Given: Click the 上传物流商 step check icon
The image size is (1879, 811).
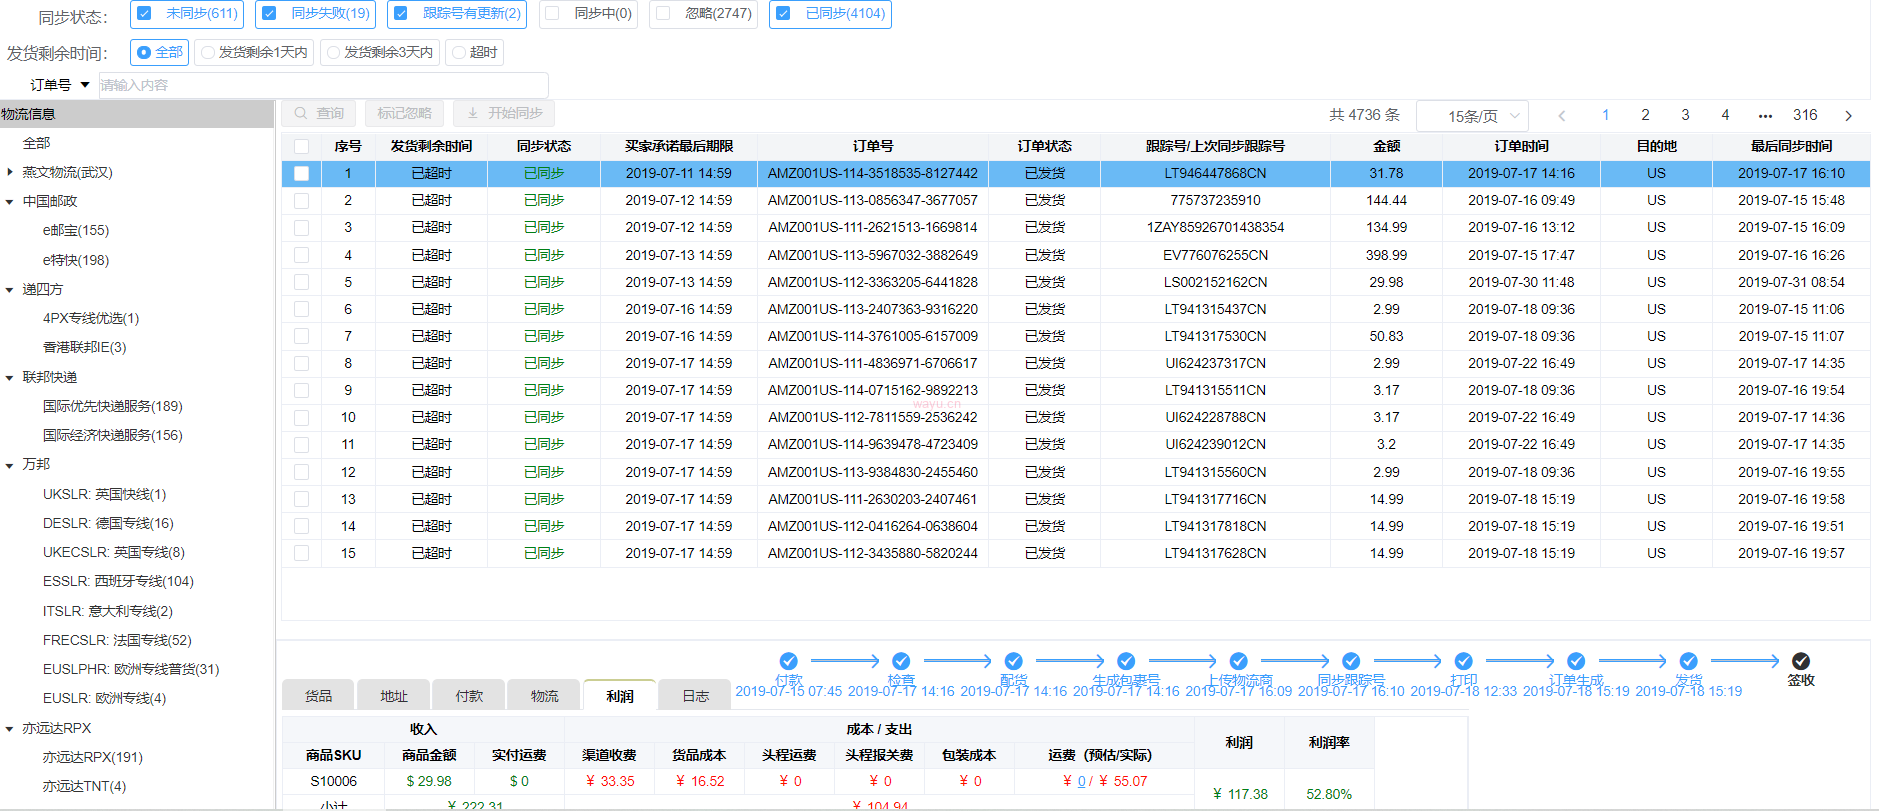Looking at the screenshot, I should 1238,661.
